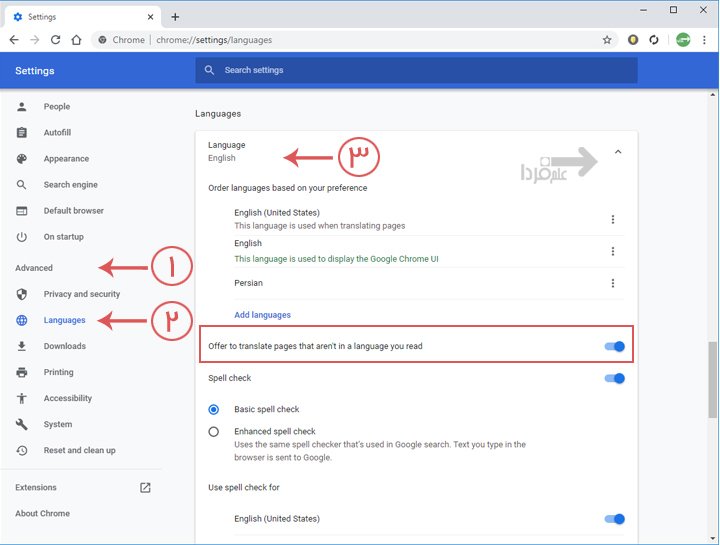Disable offer to translate pages toggle

tap(614, 346)
